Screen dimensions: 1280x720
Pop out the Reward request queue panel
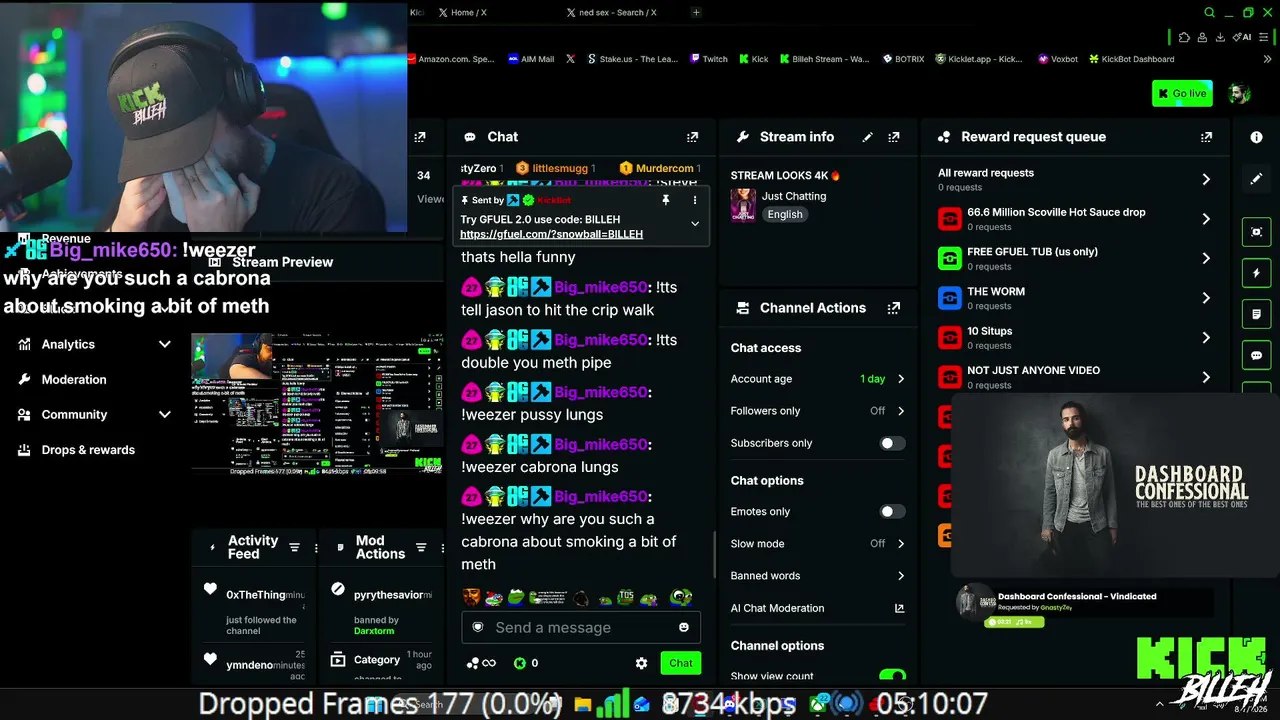tap(1206, 137)
